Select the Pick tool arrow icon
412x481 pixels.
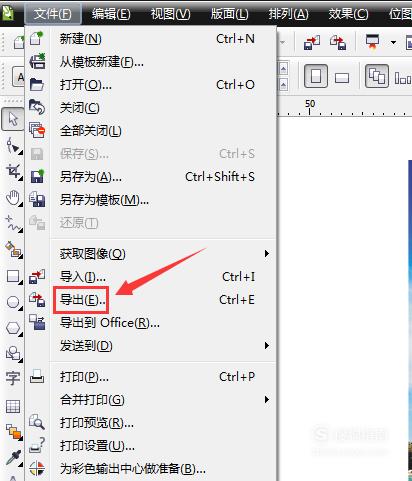point(13,119)
